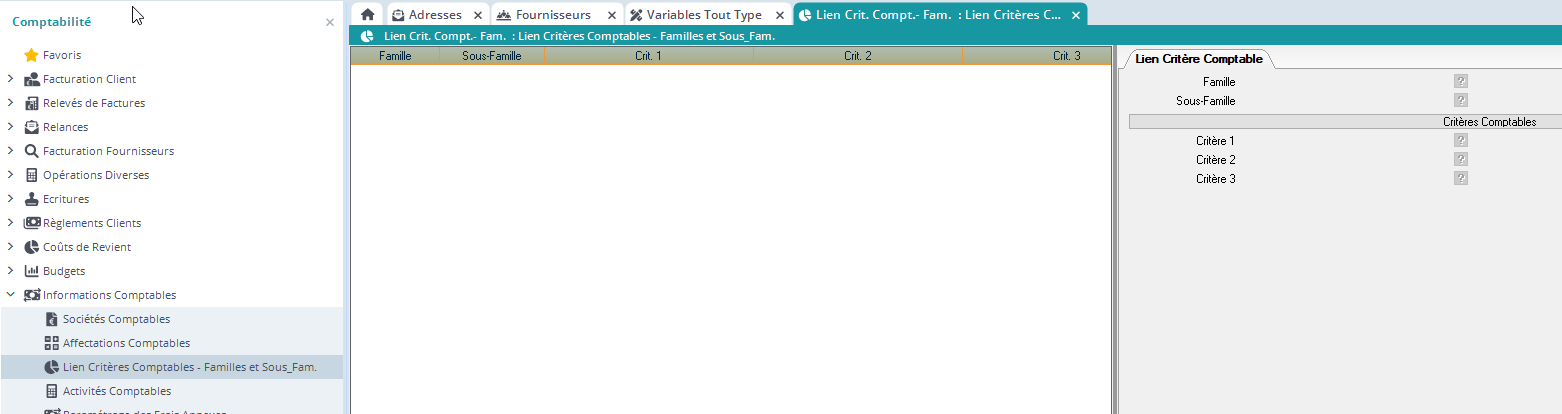Click the Budgets chart icon
The image size is (1562, 414).
[x=31, y=271]
